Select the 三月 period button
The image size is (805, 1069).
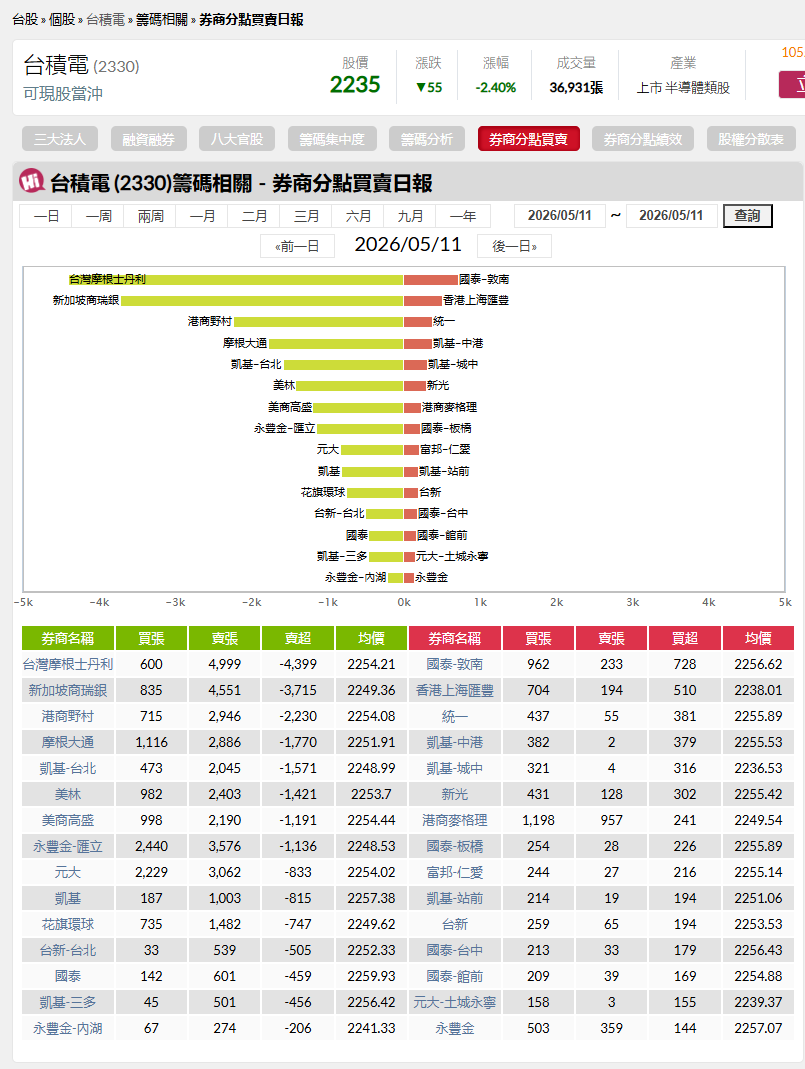click(x=306, y=216)
